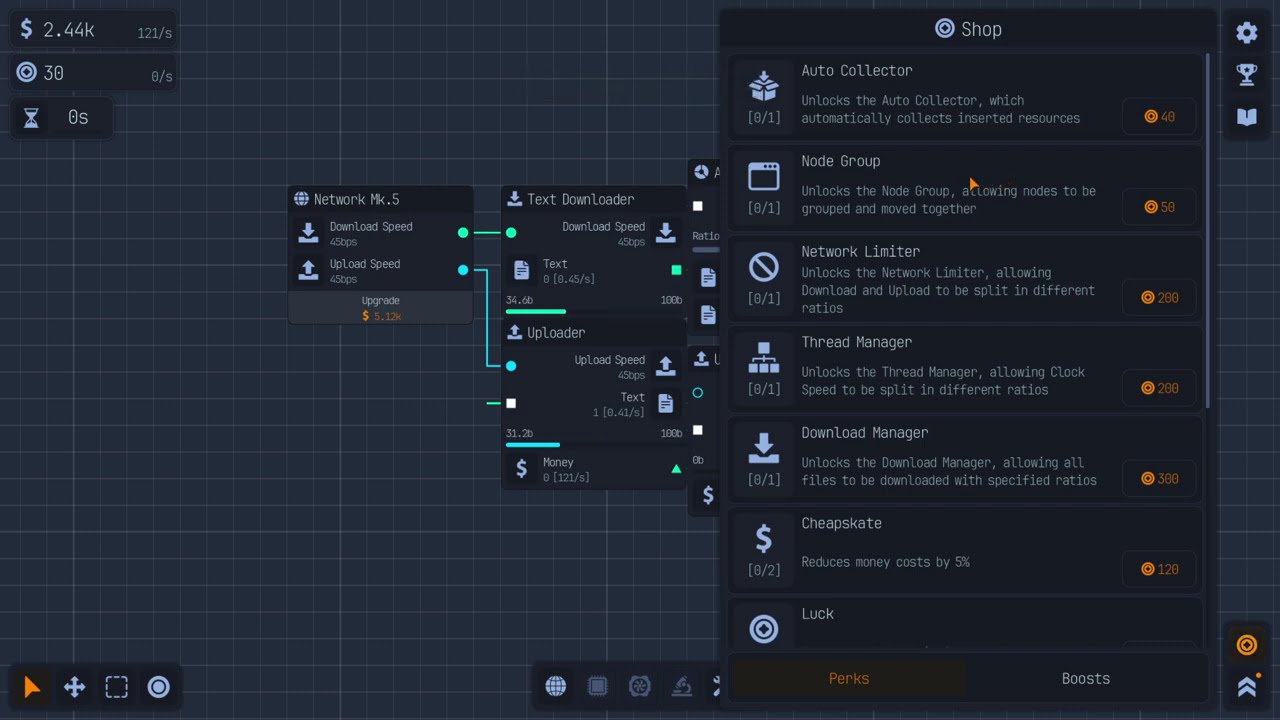Click the Uploader progress bar

(x=594, y=445)
